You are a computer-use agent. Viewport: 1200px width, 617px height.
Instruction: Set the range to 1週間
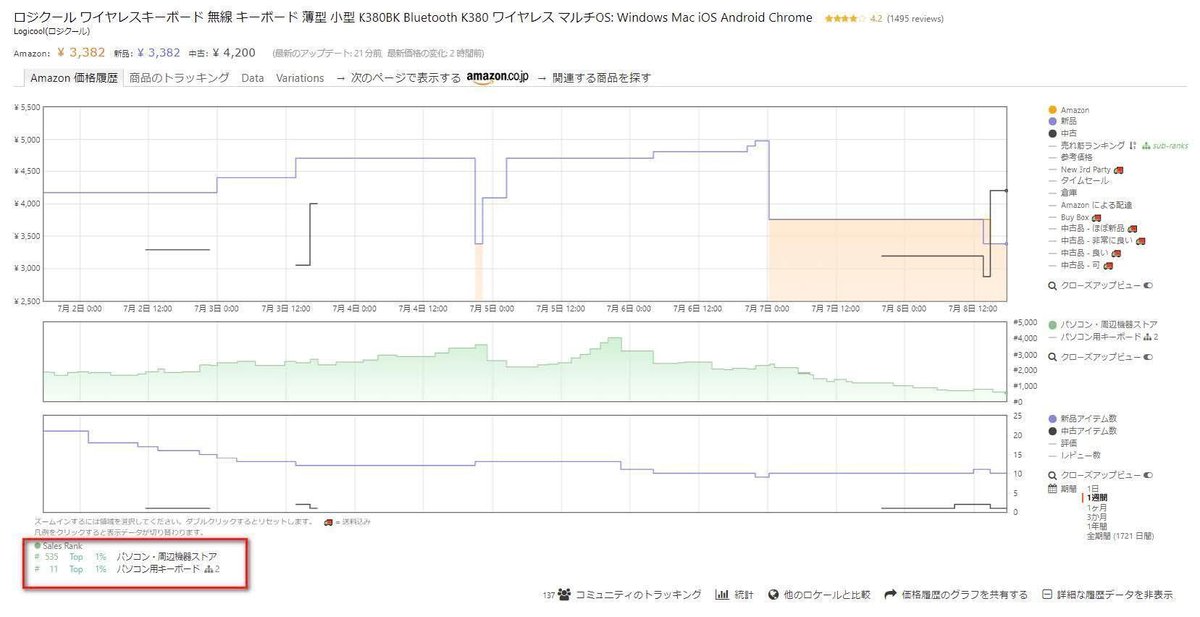pyautogui.click(x=1099, y=497)
